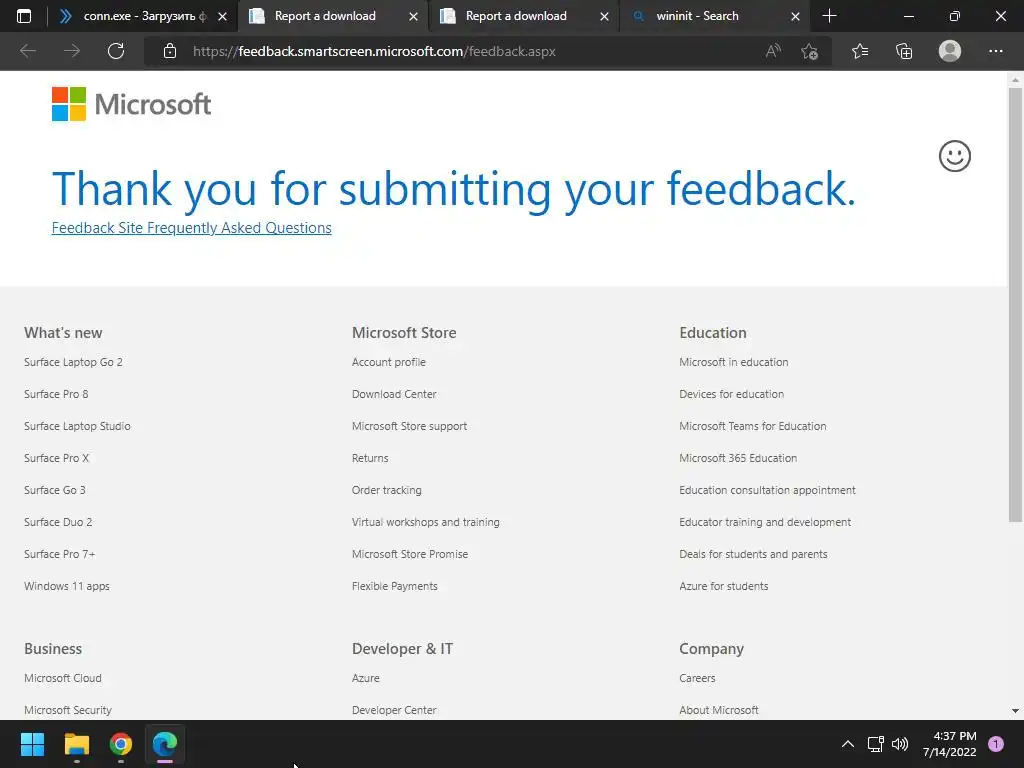Open the Favorites list icon
1024x768 pixels.
pos(860,51)
